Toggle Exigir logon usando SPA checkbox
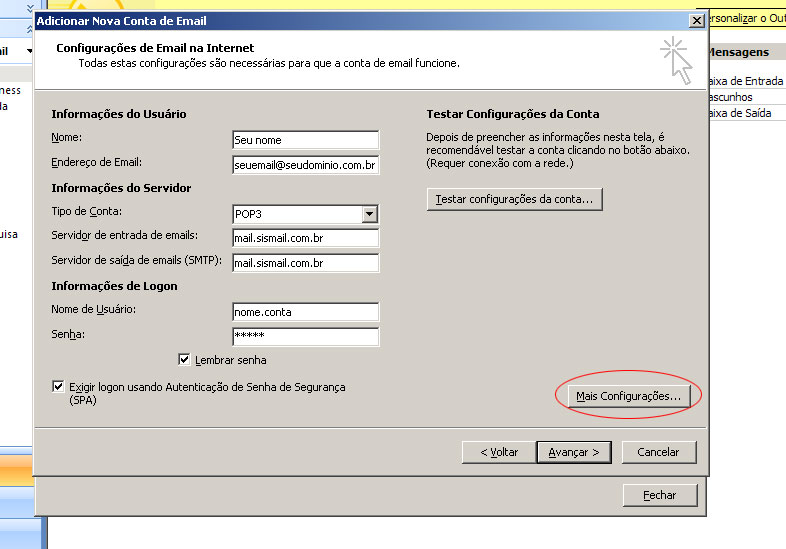Image resolution: width=786 pixels, height=549 pixels. click(58, 387)
